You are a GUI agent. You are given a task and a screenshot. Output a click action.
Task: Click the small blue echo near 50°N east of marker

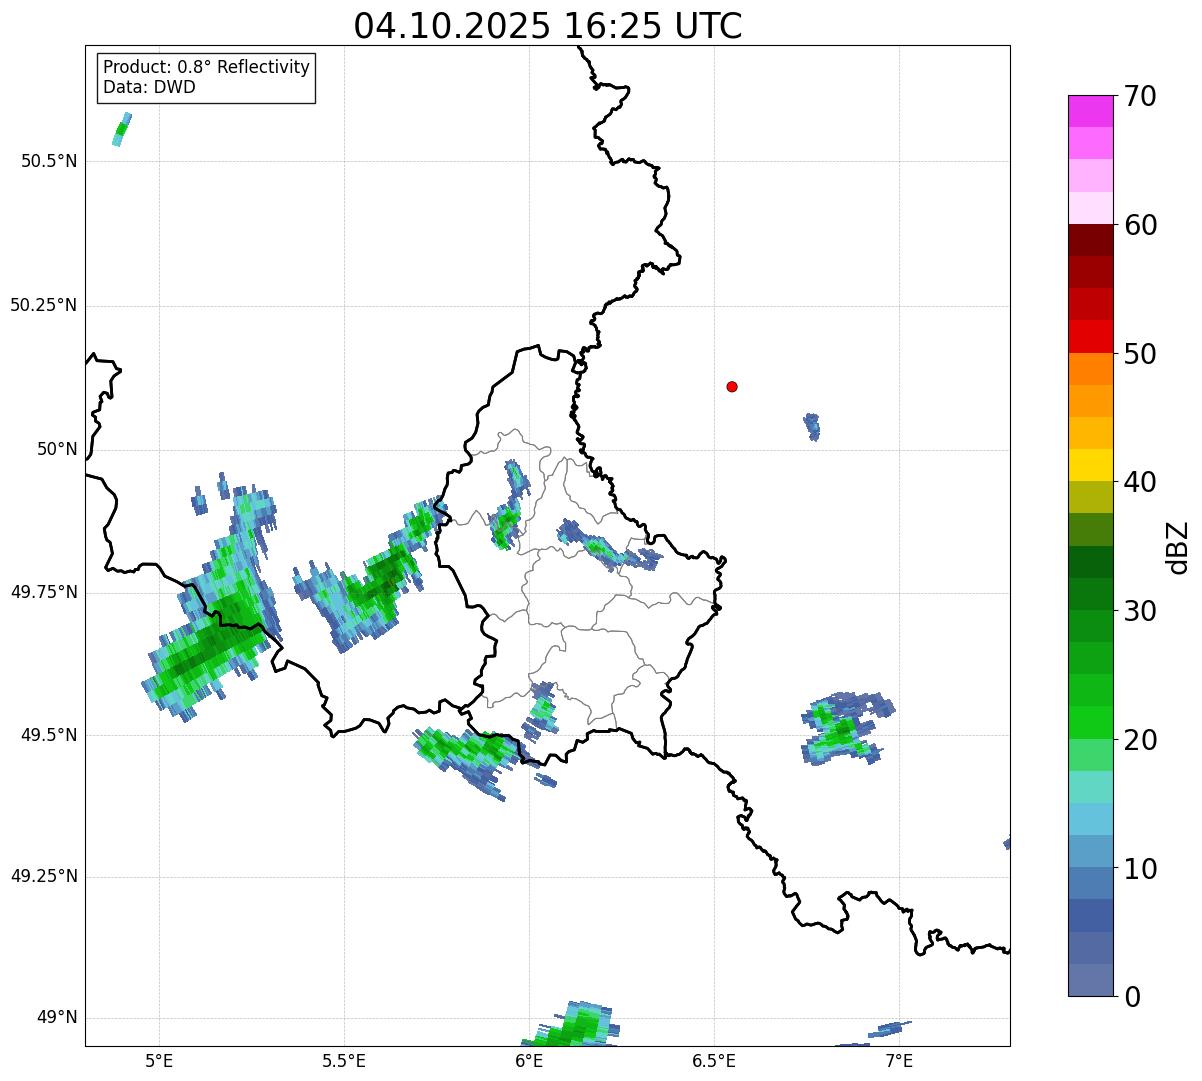pos(812,427)
